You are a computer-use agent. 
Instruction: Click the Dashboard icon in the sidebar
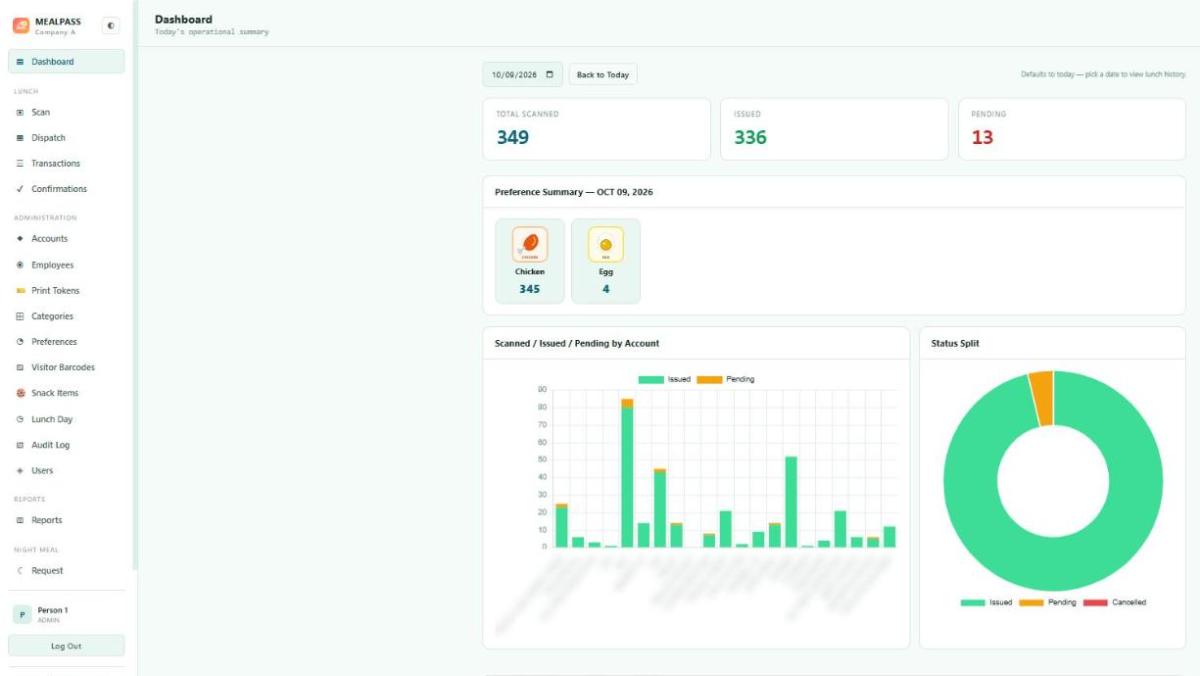pyautogui.click(x=20, y=62)
